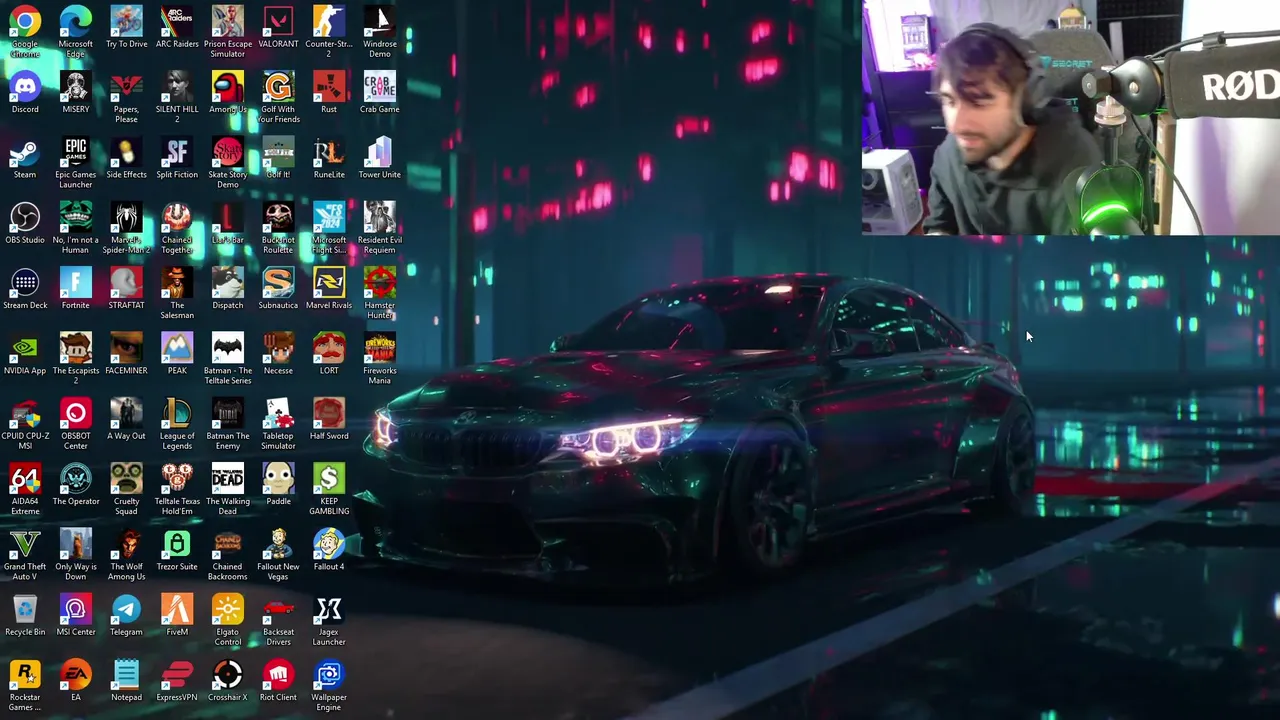The height and width of the screenshot is (720, 1280).
Task: Select No, I'm not a Human icon
Action: click(76, 217)
